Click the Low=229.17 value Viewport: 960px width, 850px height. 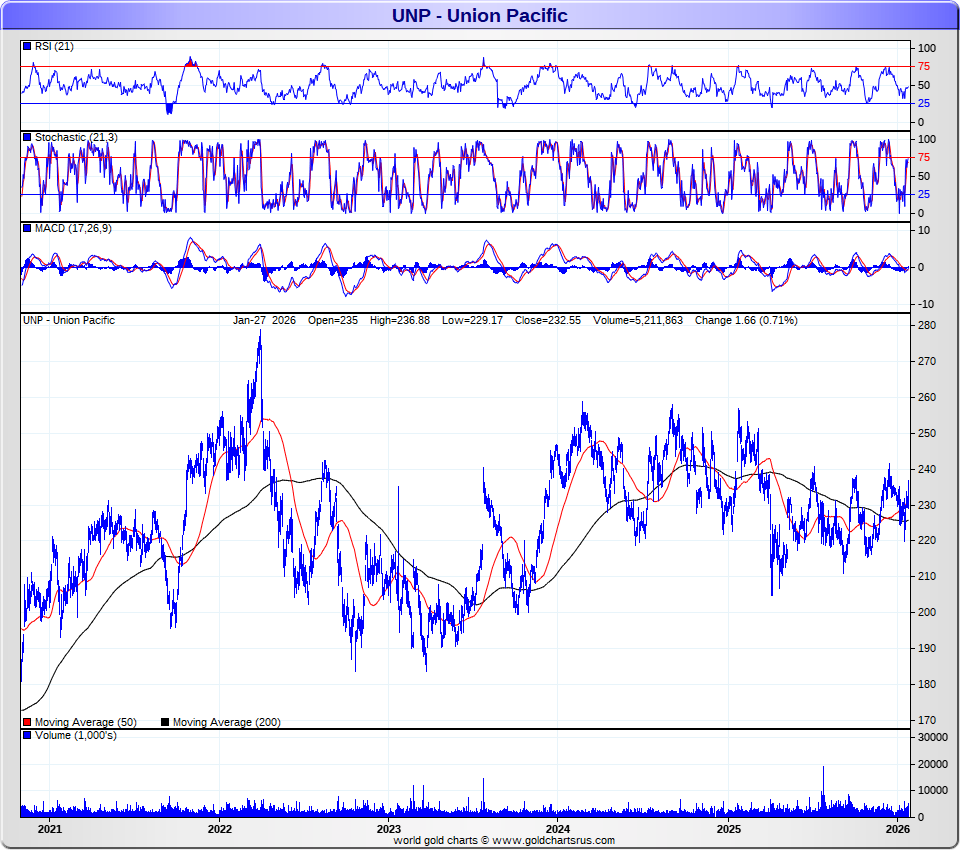click(x=472, y=320)
